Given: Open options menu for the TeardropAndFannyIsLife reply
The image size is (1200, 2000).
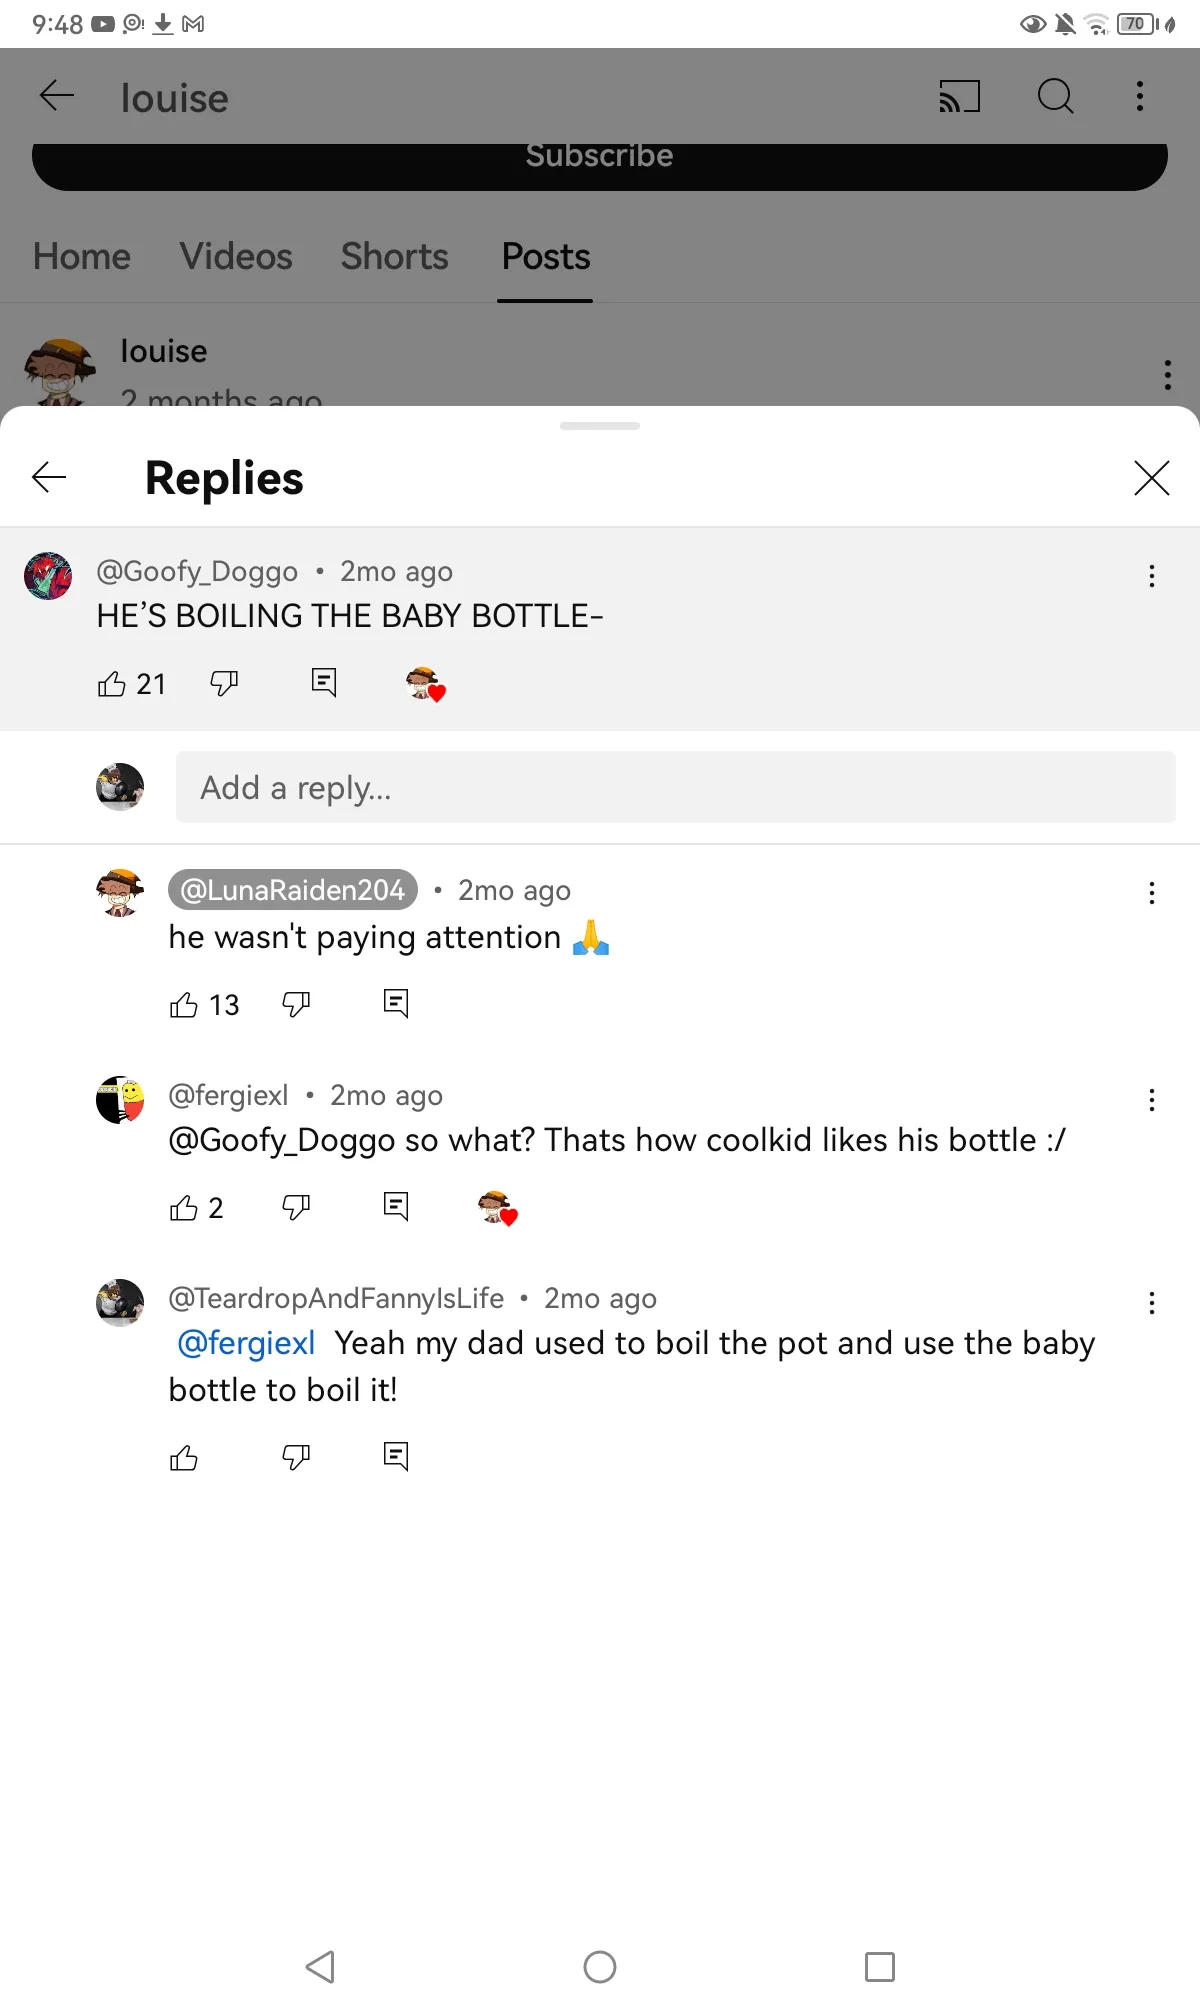Looking at the screenshot, I should [1152, 1303].
